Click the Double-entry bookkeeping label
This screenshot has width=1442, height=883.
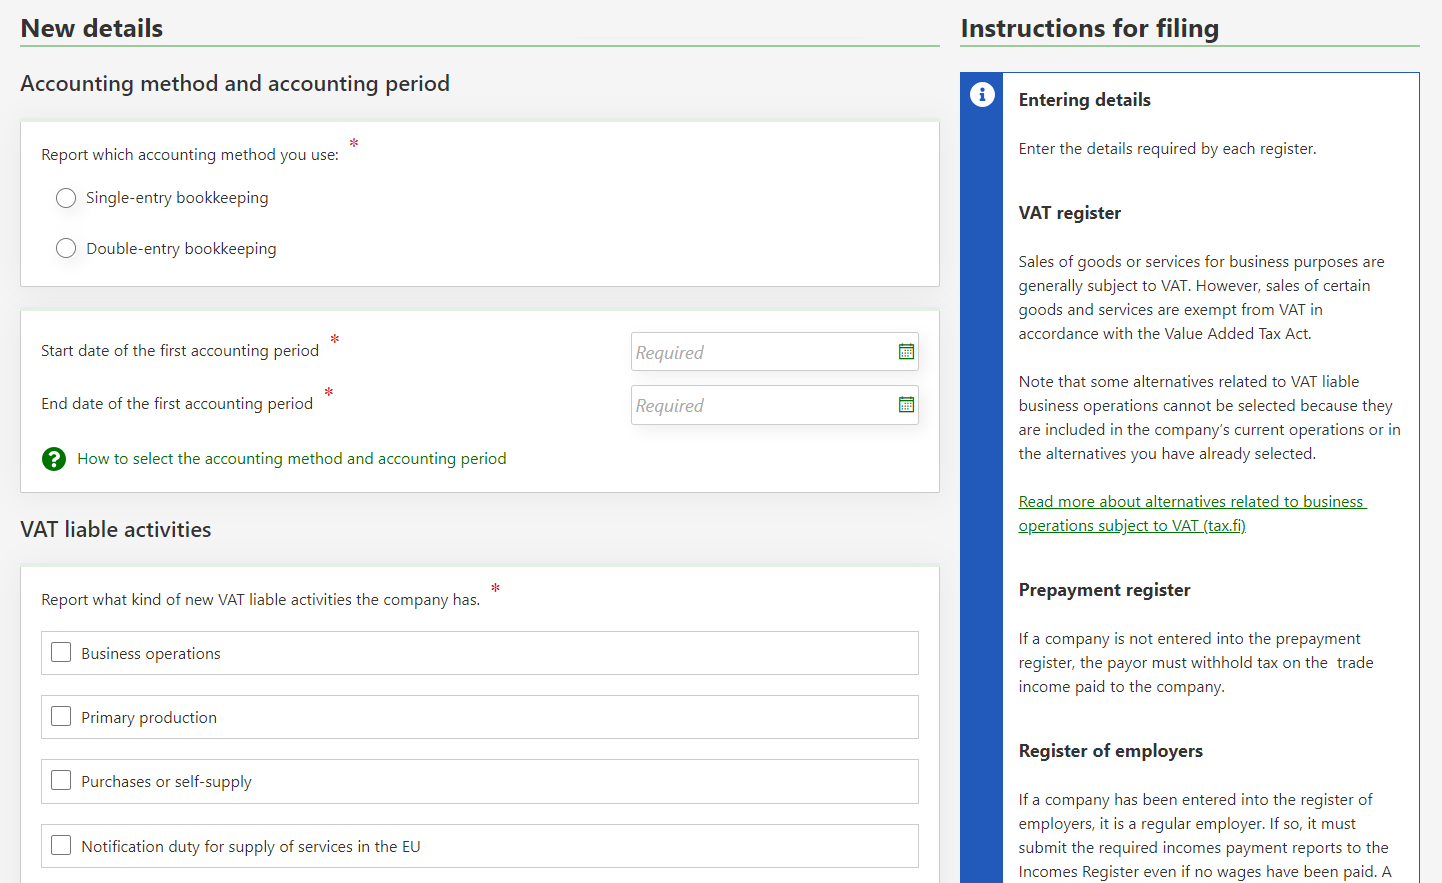[x=181, y=249]
